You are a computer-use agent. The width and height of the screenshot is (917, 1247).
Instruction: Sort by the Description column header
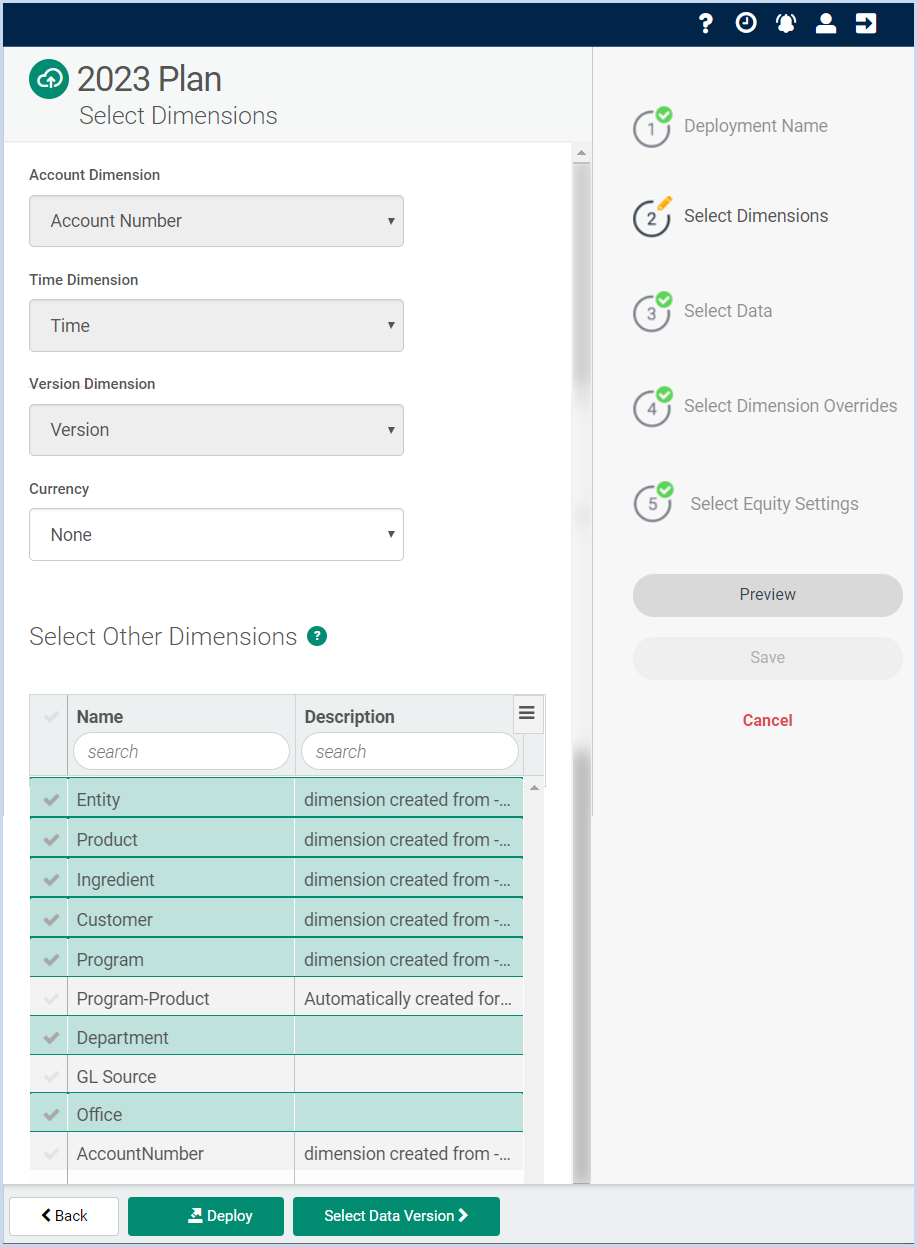(x=349, y=716)
